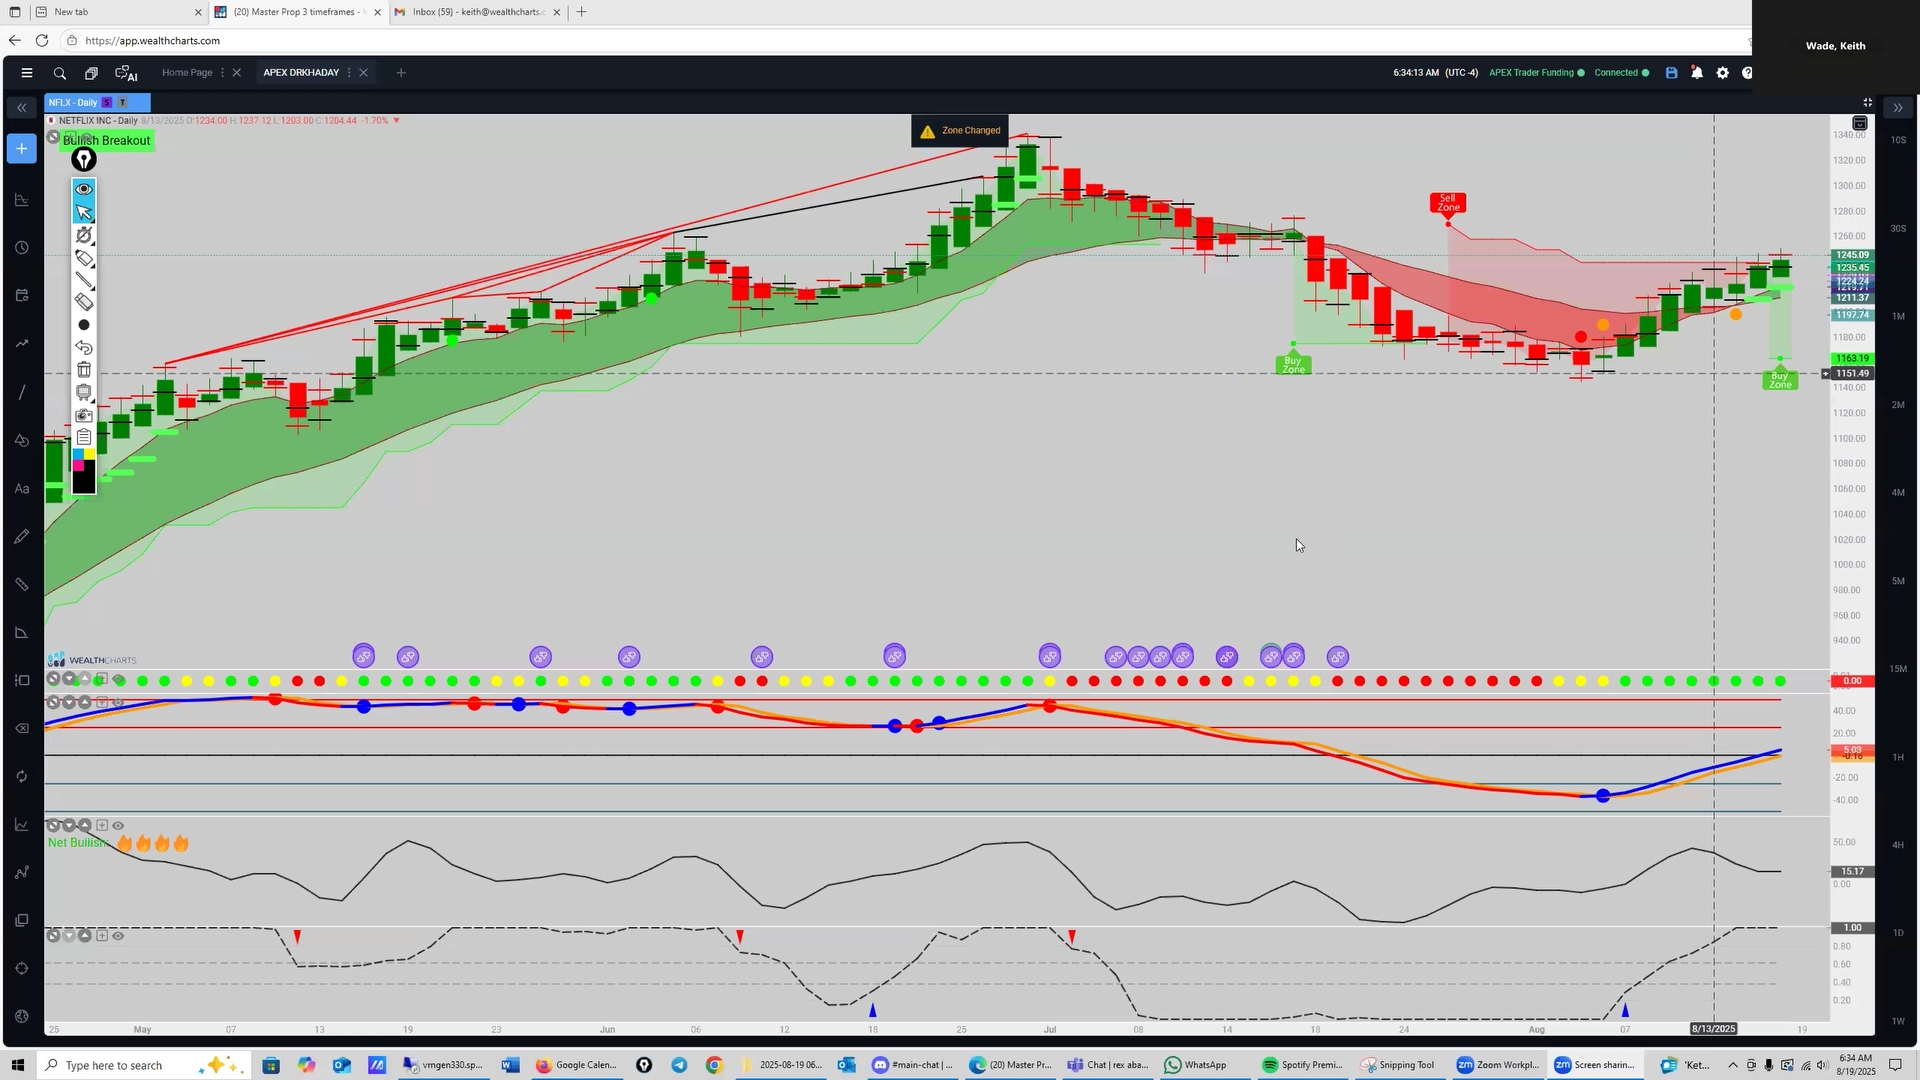The image size is (1920, 1080).
Task: Toggle the gray T badge on NFLX tab
Action: click(123, 103)
